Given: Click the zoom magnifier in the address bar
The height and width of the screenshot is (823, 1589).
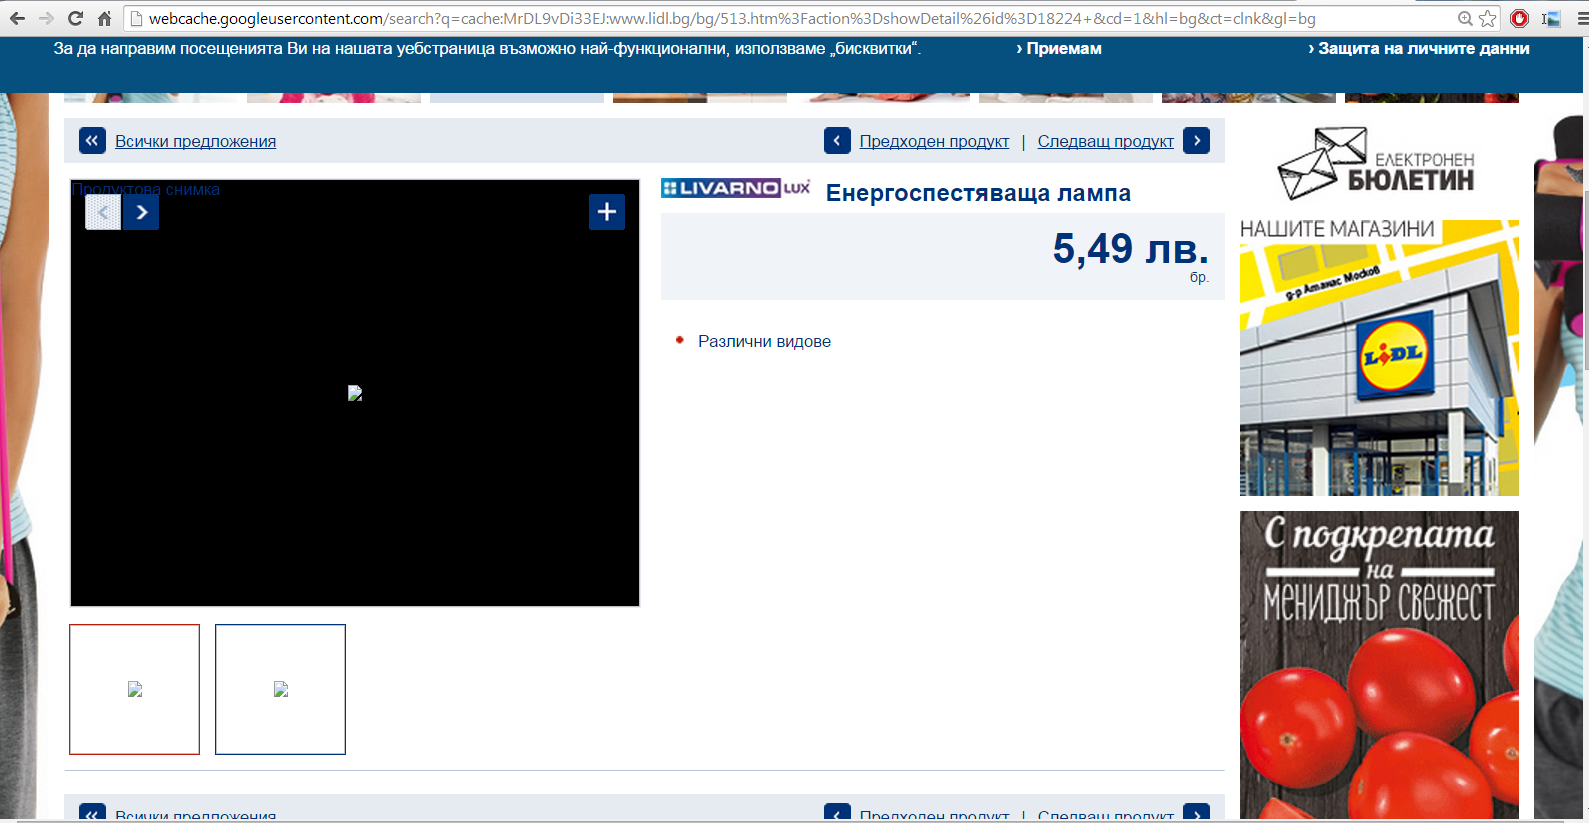Looking at the screenshot, I should click(1465, 18).
